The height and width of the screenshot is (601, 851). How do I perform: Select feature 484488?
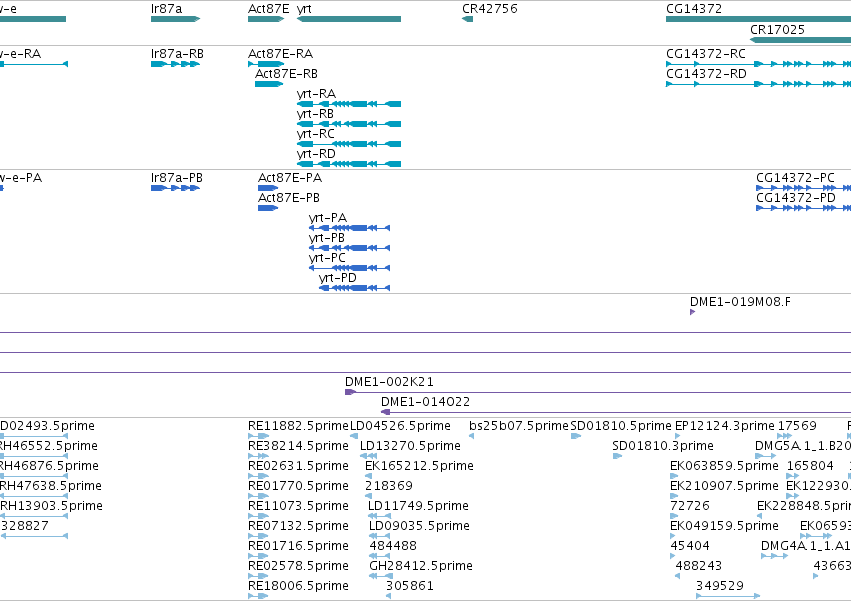pos(379,556)
